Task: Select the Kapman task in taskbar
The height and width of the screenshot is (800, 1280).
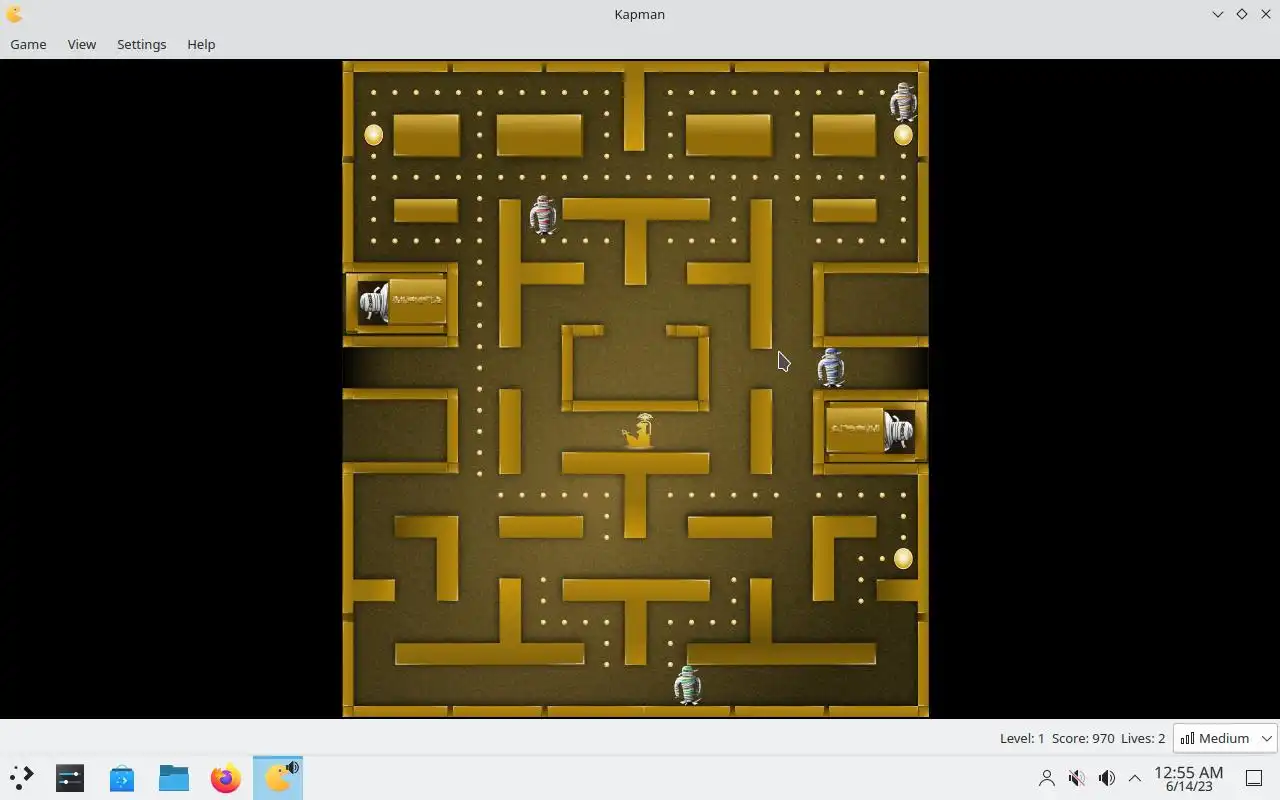Action: [x=278, y=778]
